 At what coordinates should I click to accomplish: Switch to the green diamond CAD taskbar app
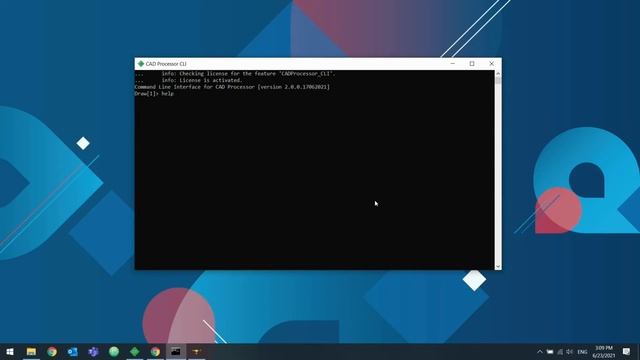click(x=135, y=351)
